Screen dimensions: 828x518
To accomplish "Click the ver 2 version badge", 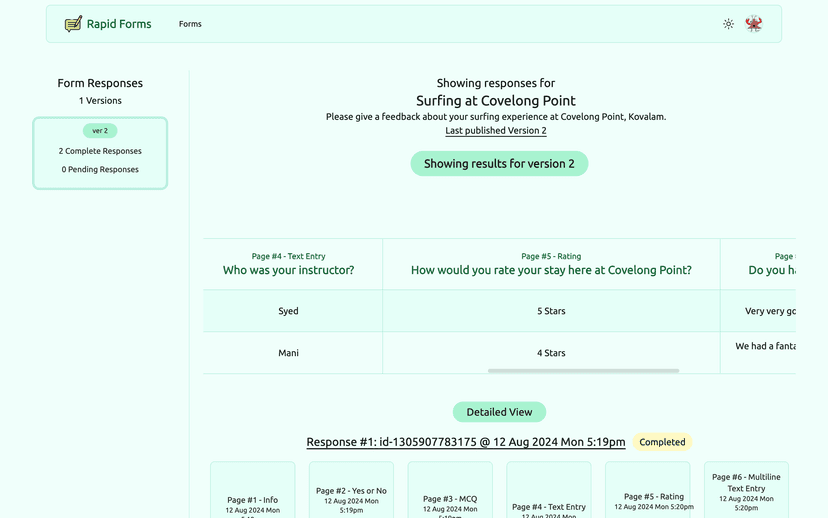I will click(x=100, y=131).
